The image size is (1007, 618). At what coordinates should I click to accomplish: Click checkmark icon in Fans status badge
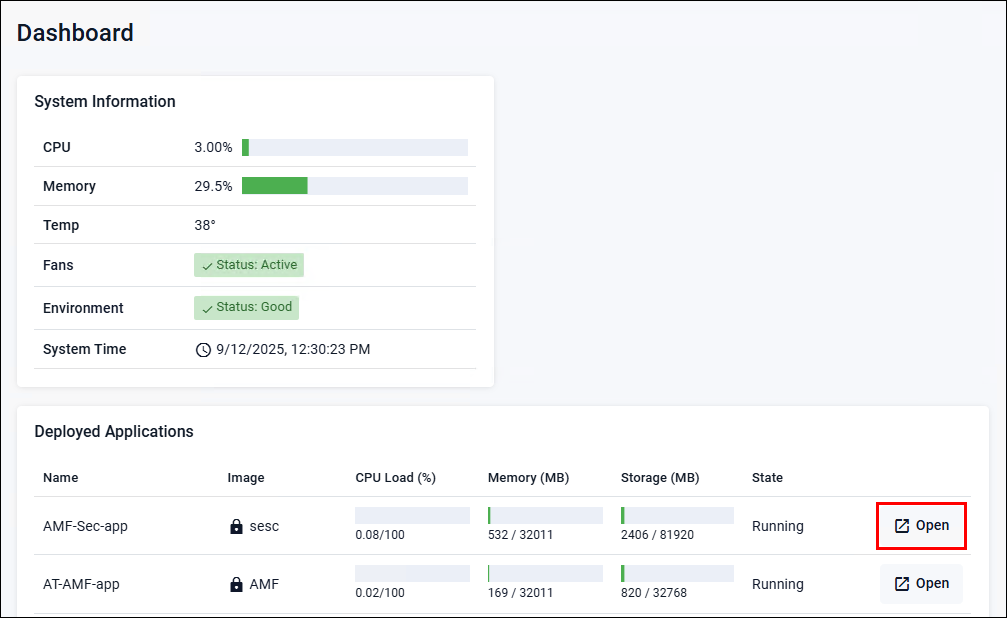click(x=207, y=266)
